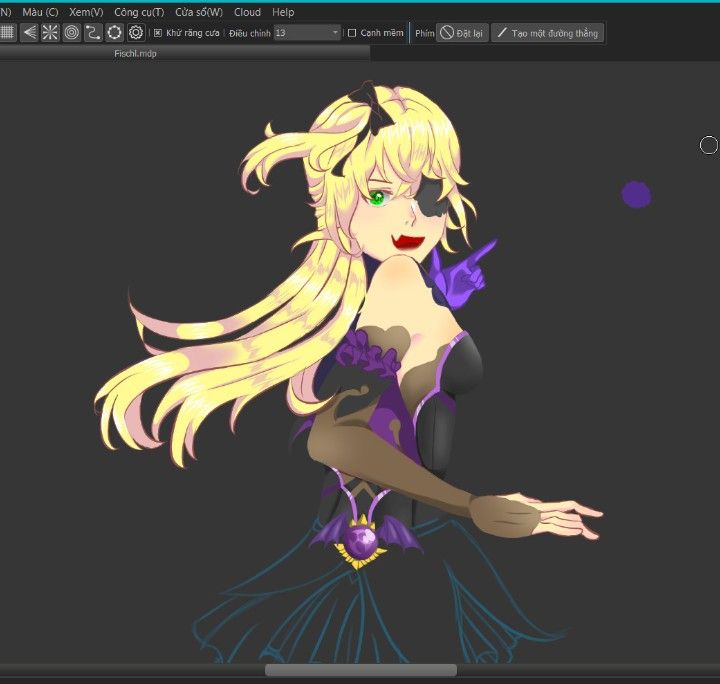Open the Công cụ(T) menu
720x684 pixels.
point(139,12)
